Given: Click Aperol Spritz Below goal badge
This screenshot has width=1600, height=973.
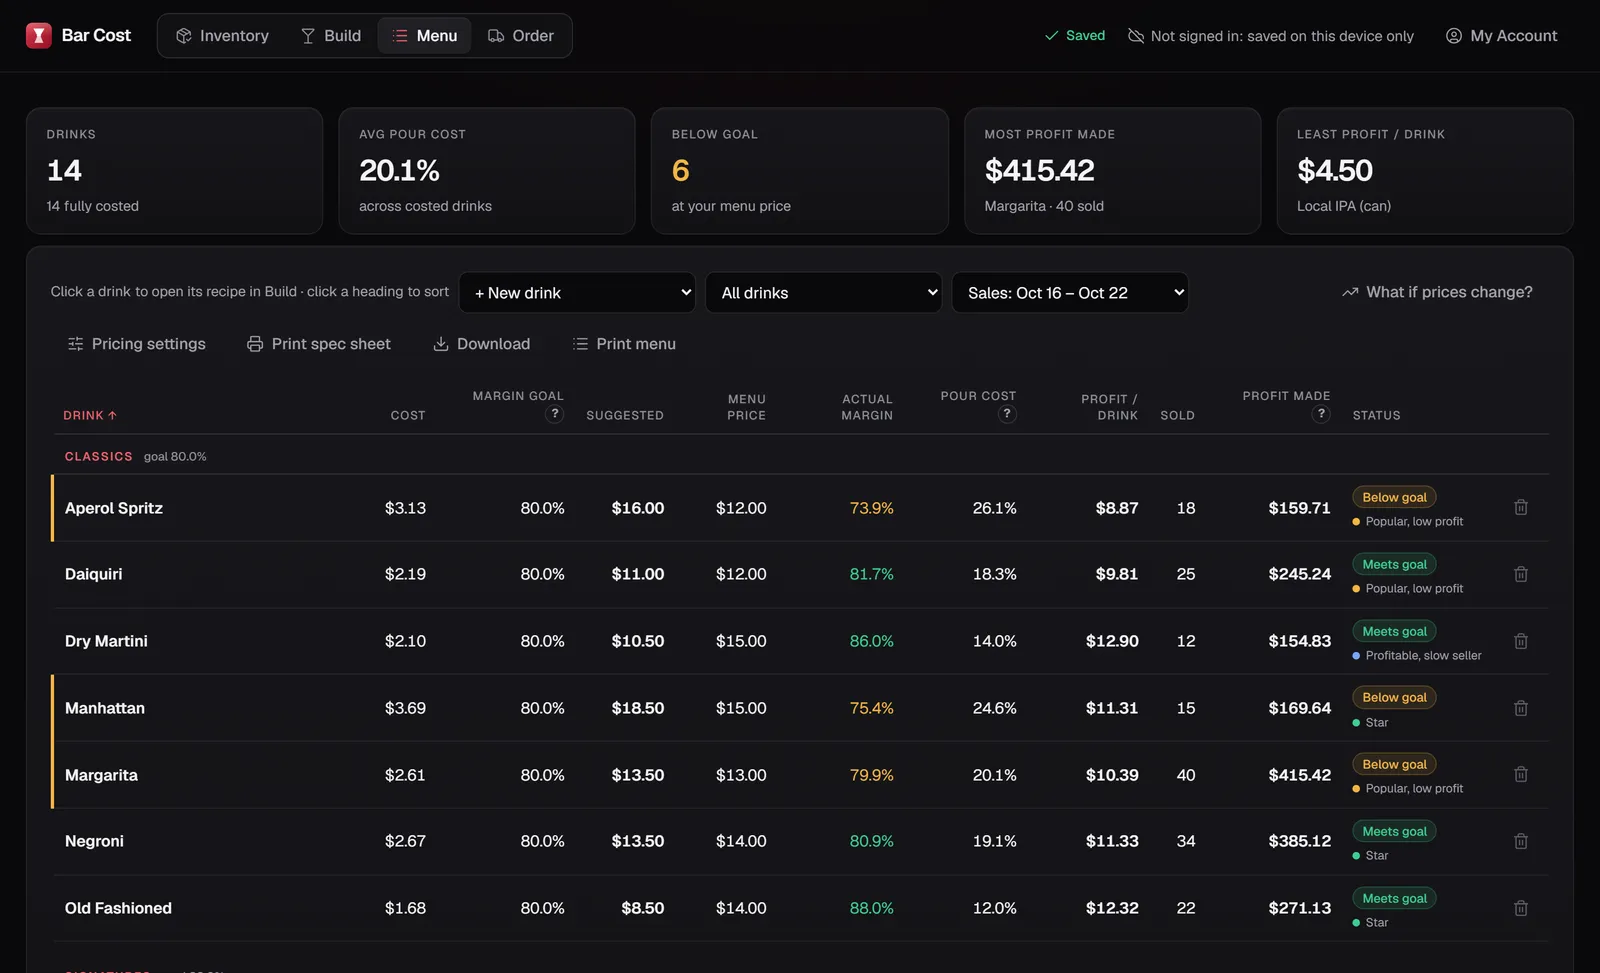Looking at the screenshot, I should tap(1394, 497).
